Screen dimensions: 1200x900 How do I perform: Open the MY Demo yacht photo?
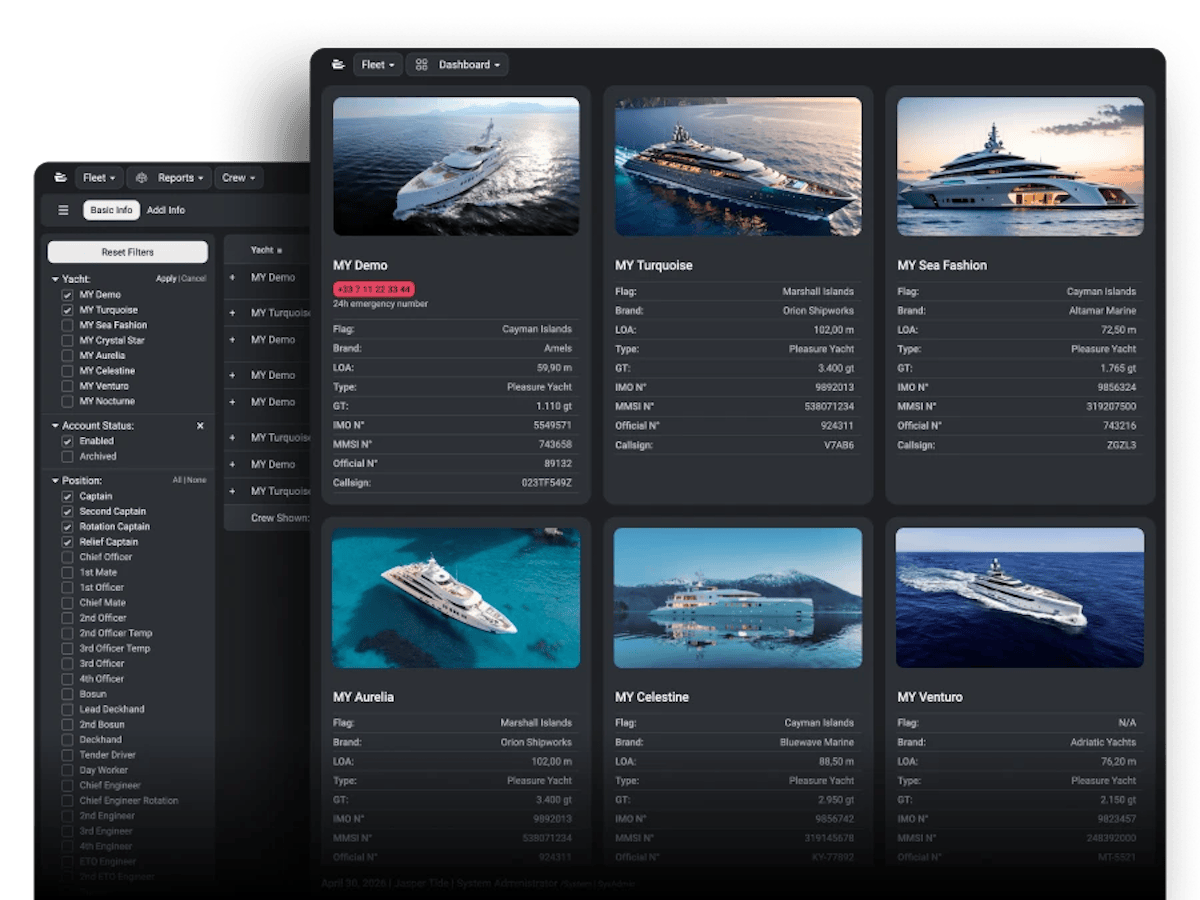coord(456,166)
